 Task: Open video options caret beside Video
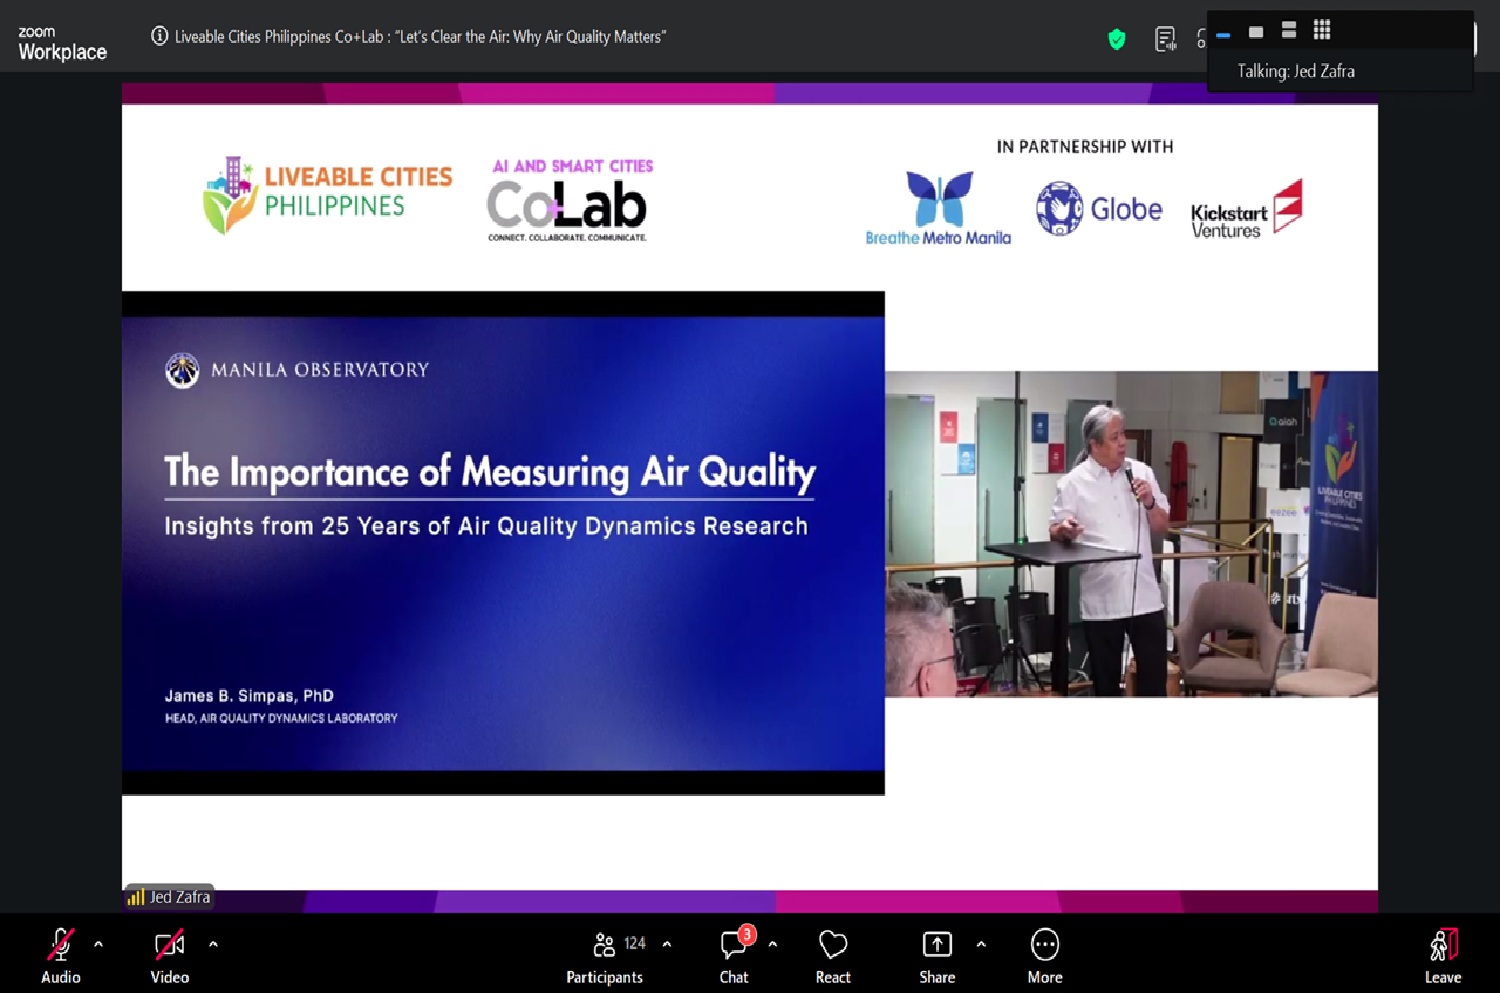(x=213, y=943)
